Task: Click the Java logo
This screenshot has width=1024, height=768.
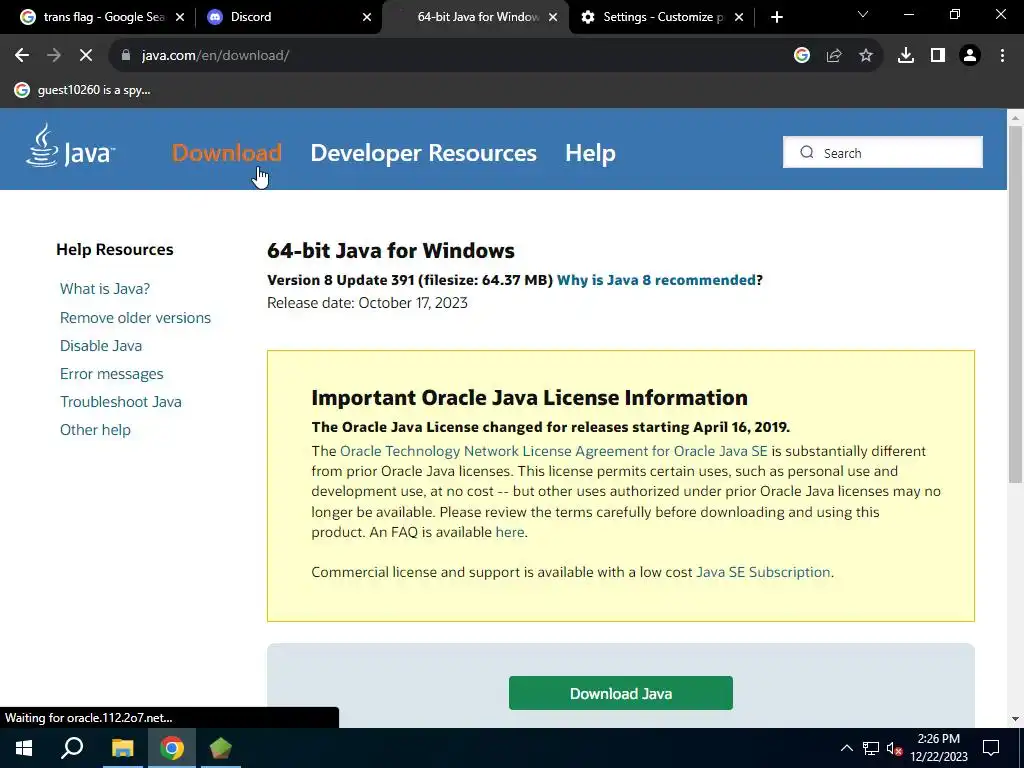Action: coord(71,146)
